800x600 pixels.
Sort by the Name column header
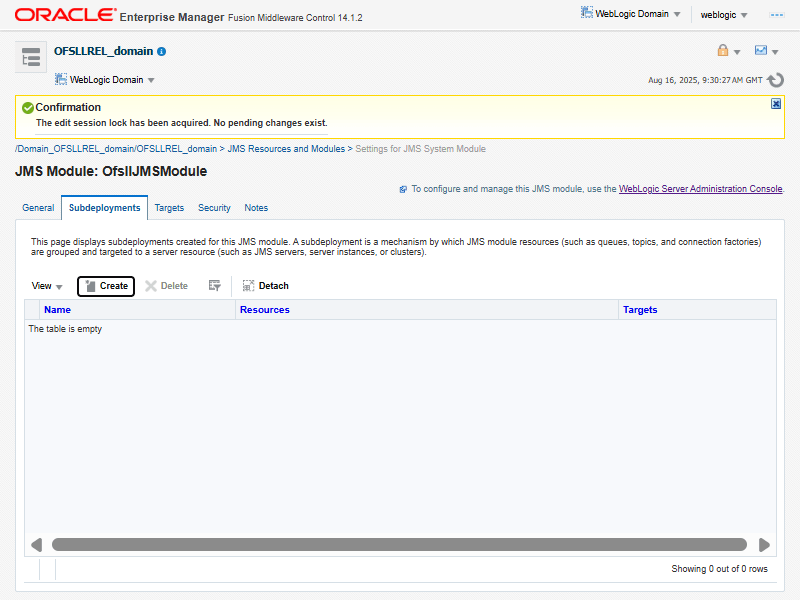click(57, 310)
